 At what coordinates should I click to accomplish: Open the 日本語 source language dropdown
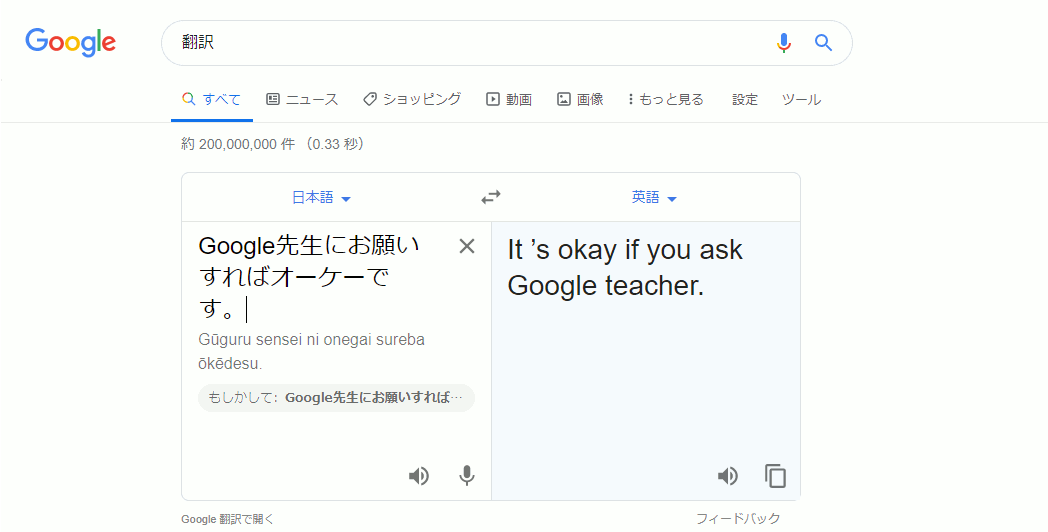pyautogui.click(x=321, y=198)
